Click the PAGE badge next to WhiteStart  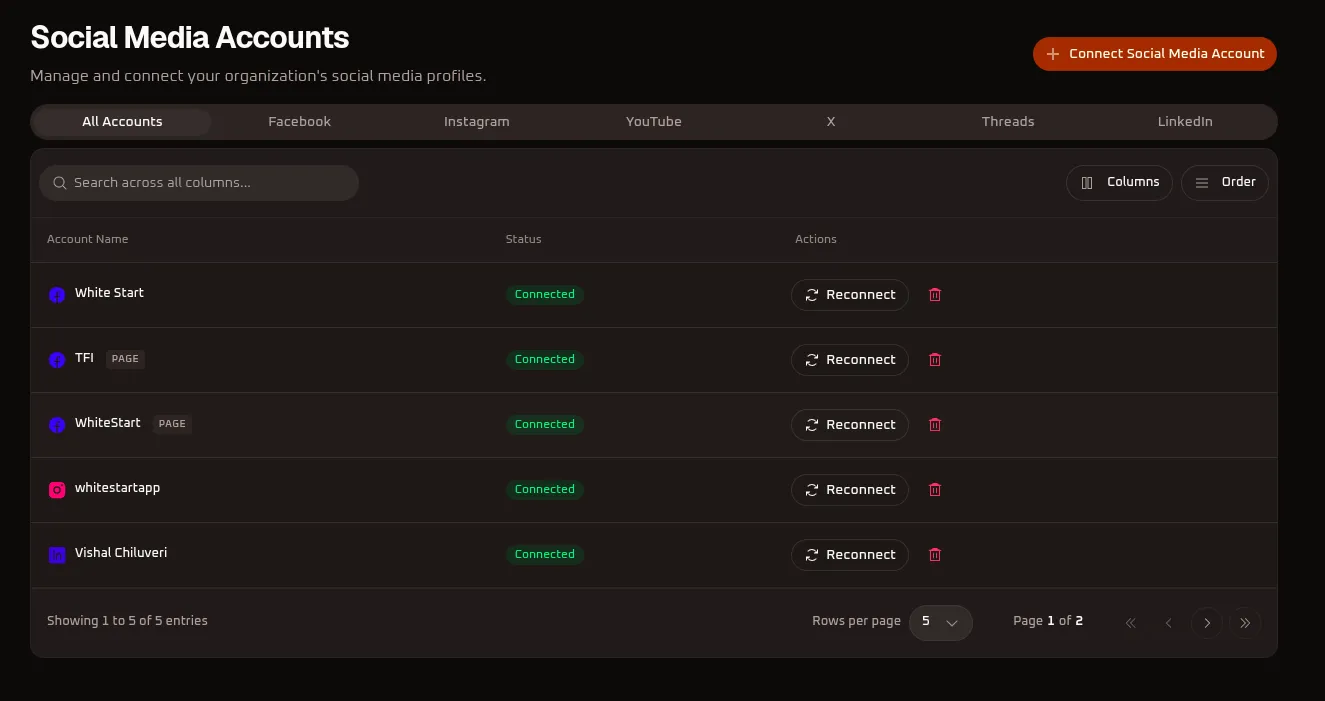[x=172, y=424]
